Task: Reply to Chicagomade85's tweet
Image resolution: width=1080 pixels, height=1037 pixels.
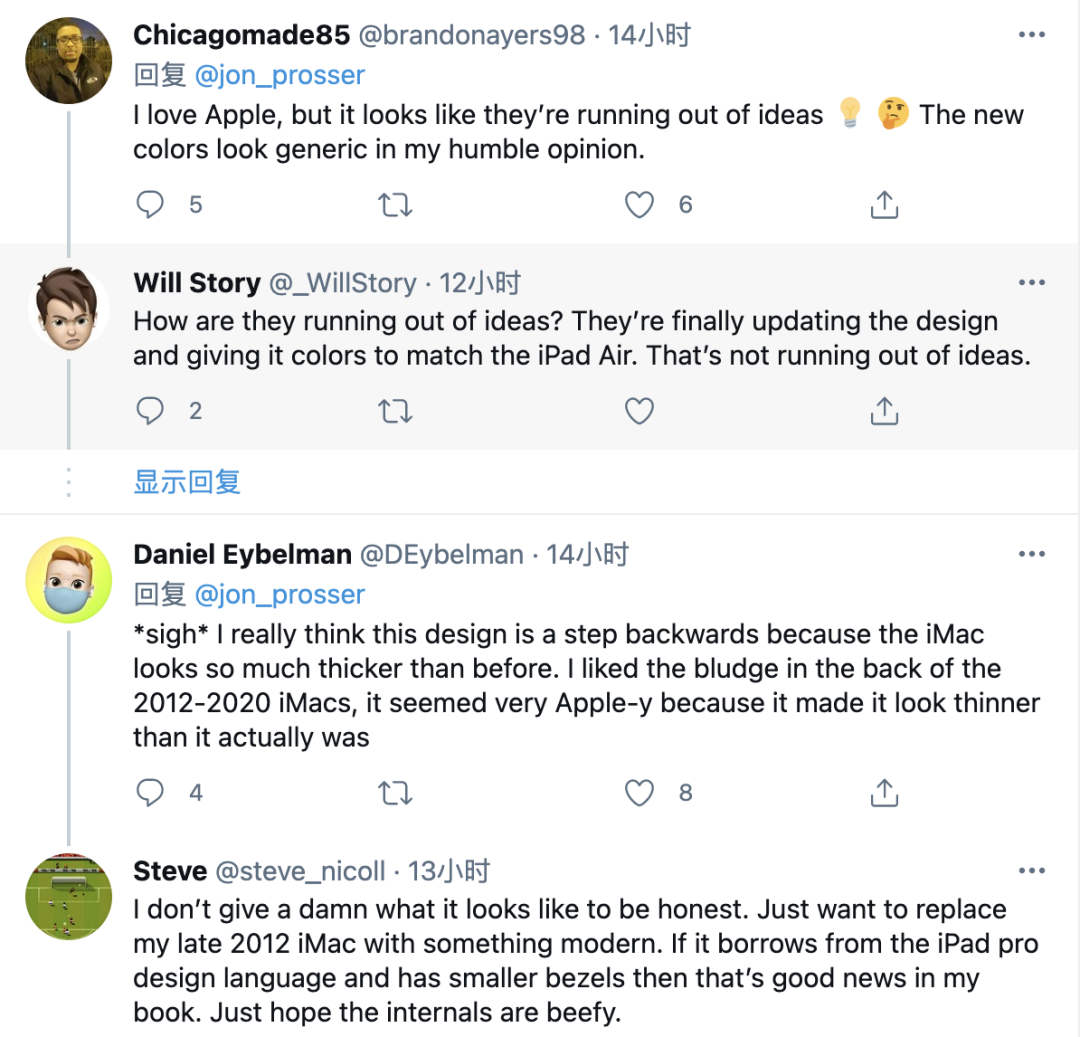Action: pos(150,205)
